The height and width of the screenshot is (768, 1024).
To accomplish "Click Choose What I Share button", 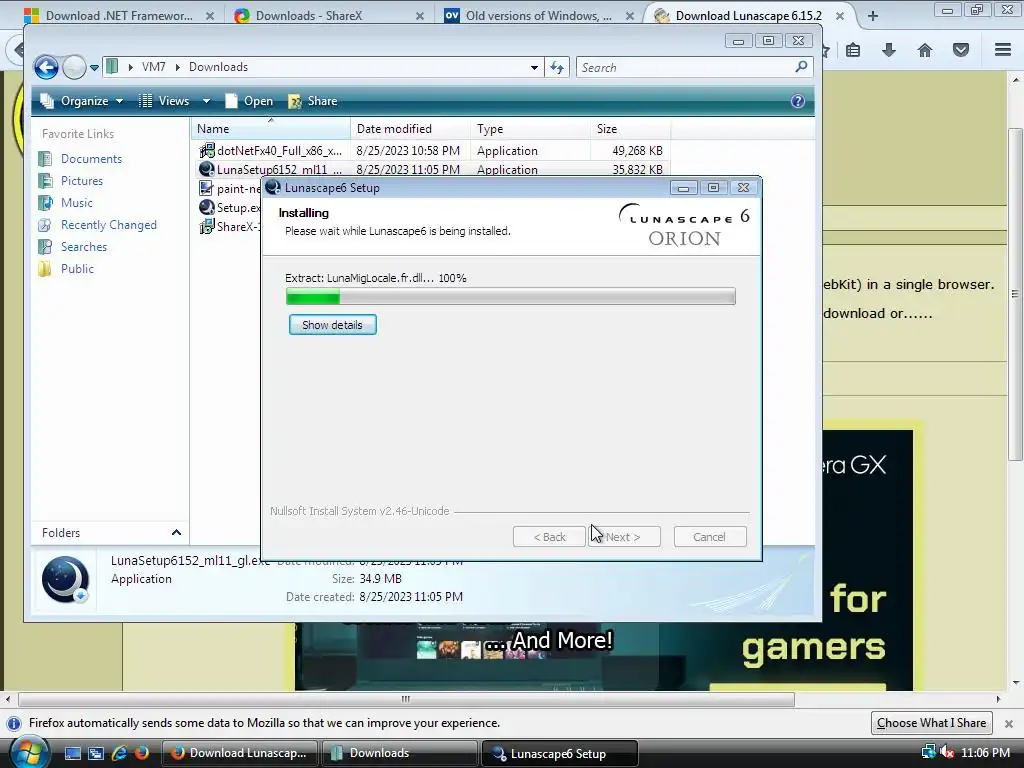I will coord(931,723).
